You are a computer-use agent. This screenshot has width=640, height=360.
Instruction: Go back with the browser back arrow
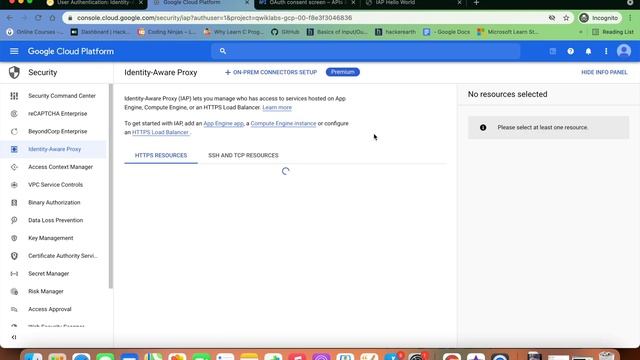click(10, 18)
